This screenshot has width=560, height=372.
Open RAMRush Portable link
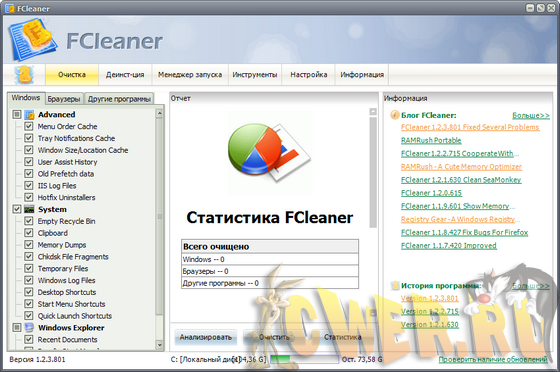pyautogui.click(x=431, y=140)
